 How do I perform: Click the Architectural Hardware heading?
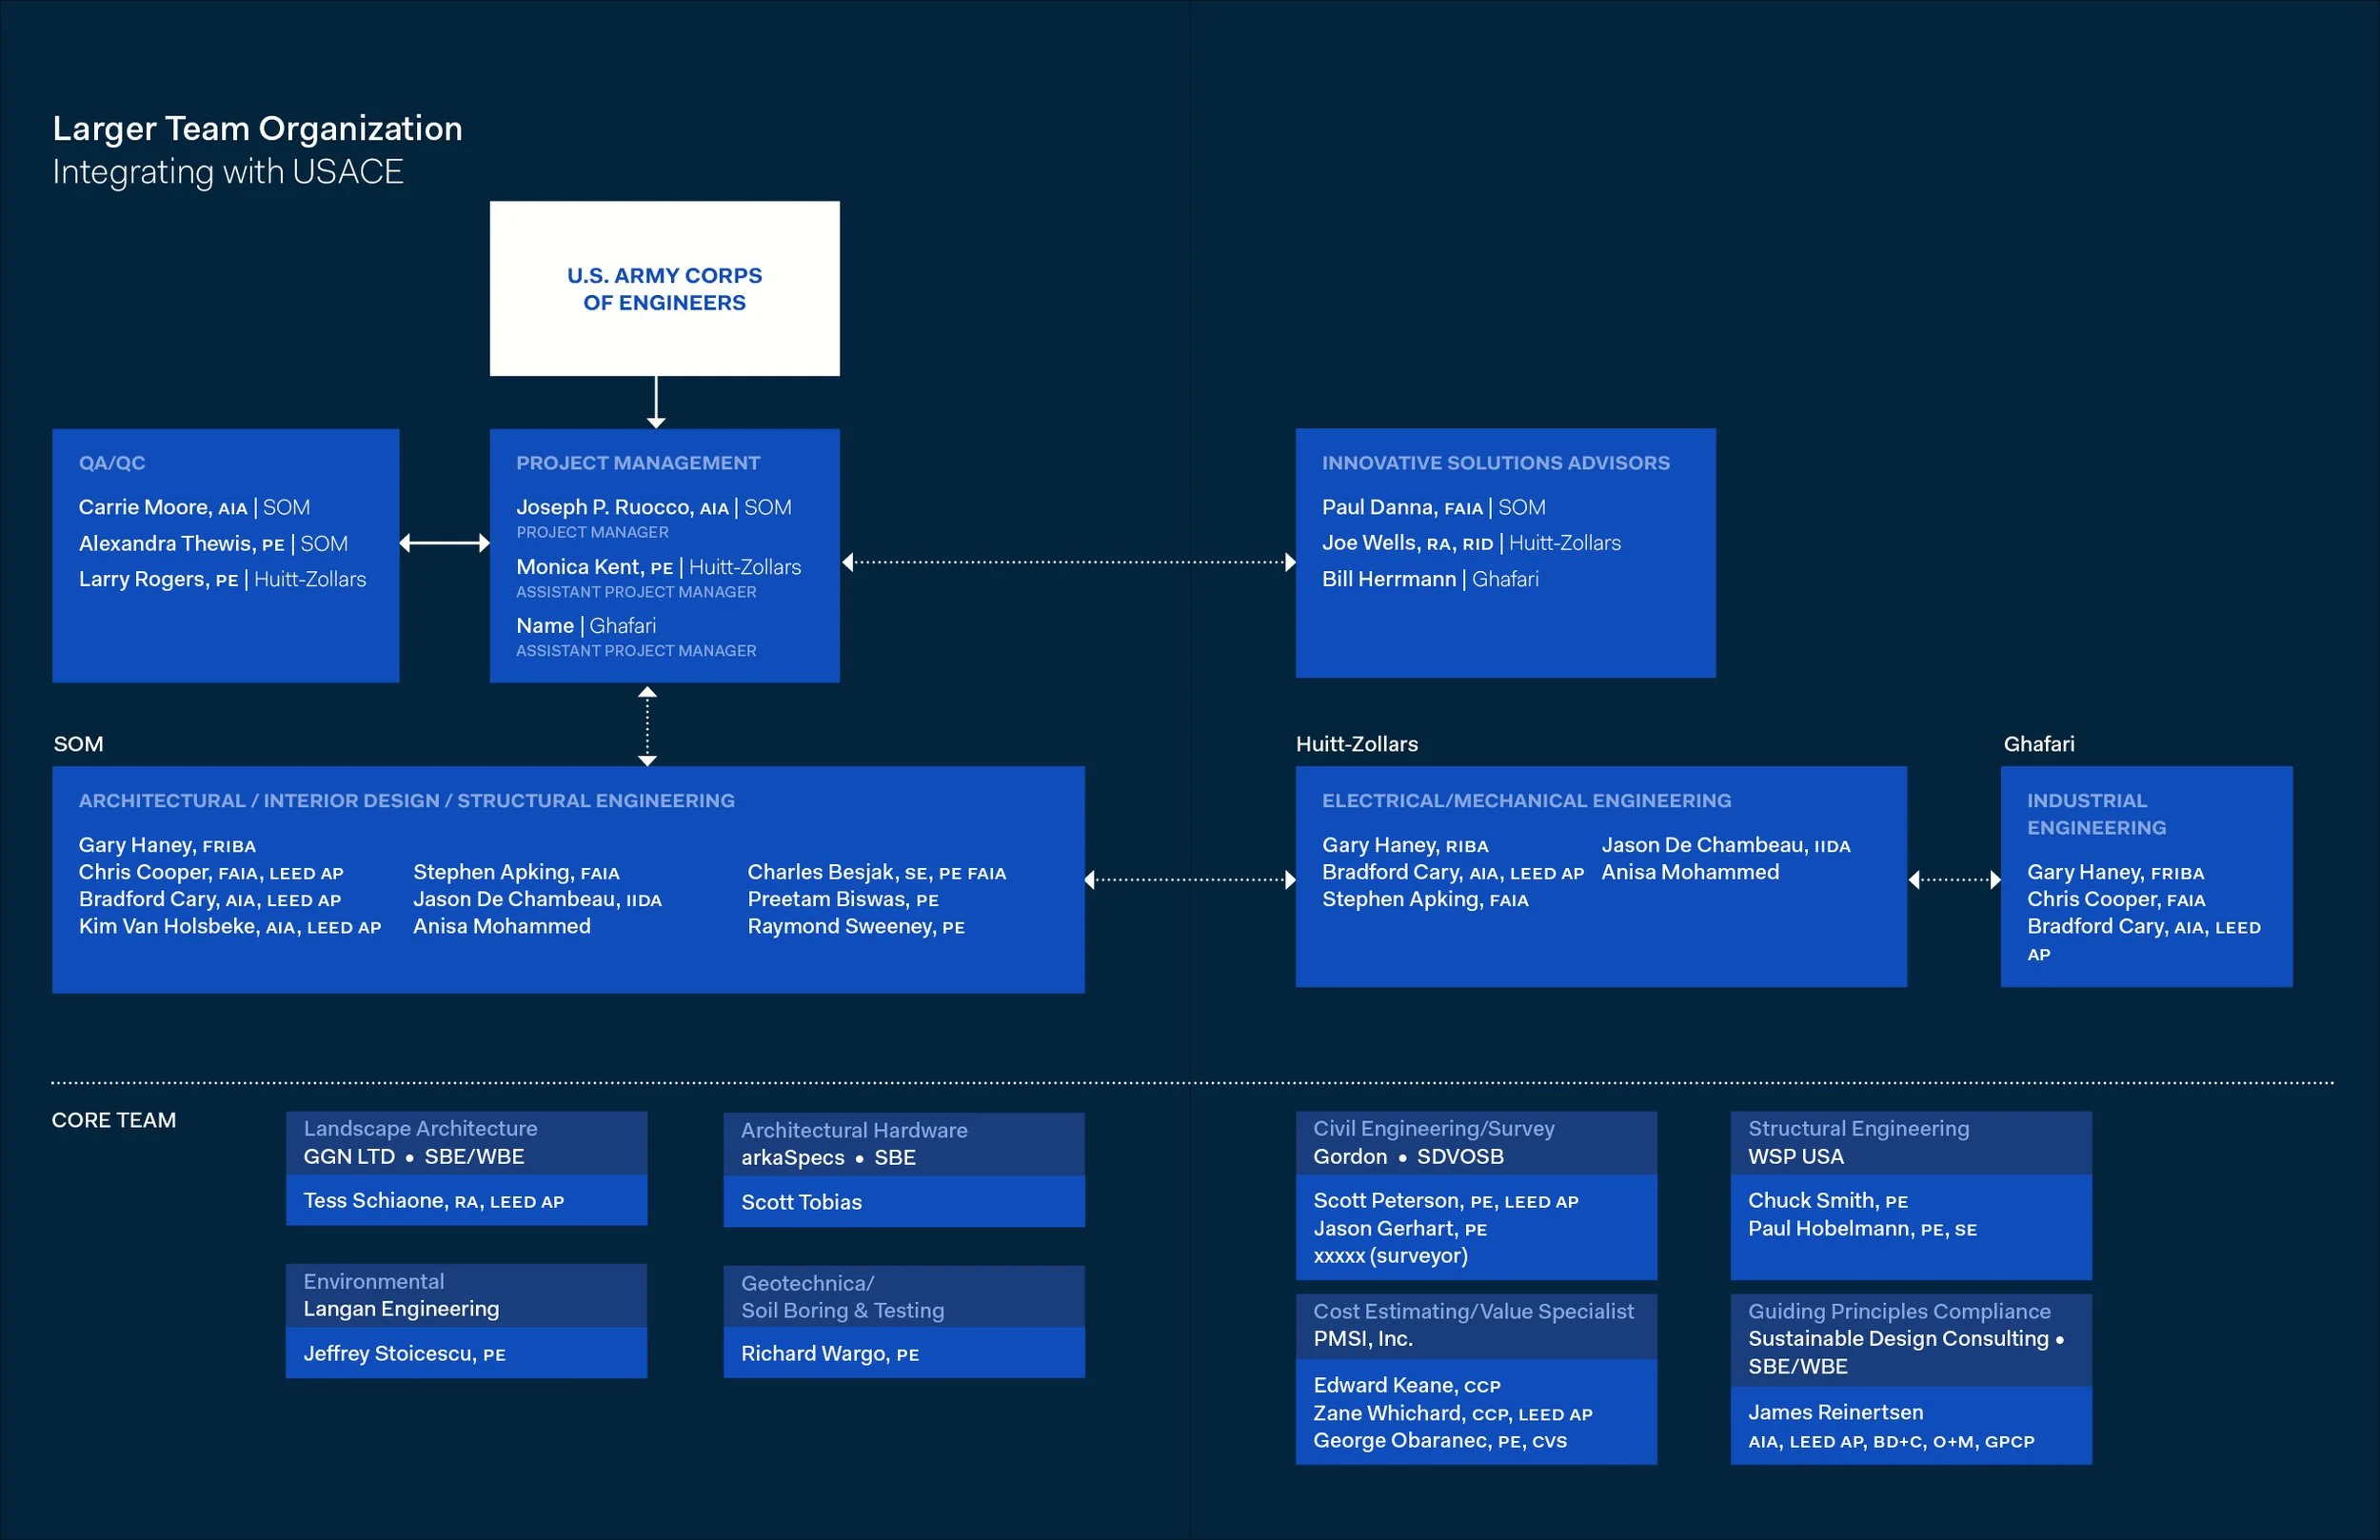point(854,1131)
